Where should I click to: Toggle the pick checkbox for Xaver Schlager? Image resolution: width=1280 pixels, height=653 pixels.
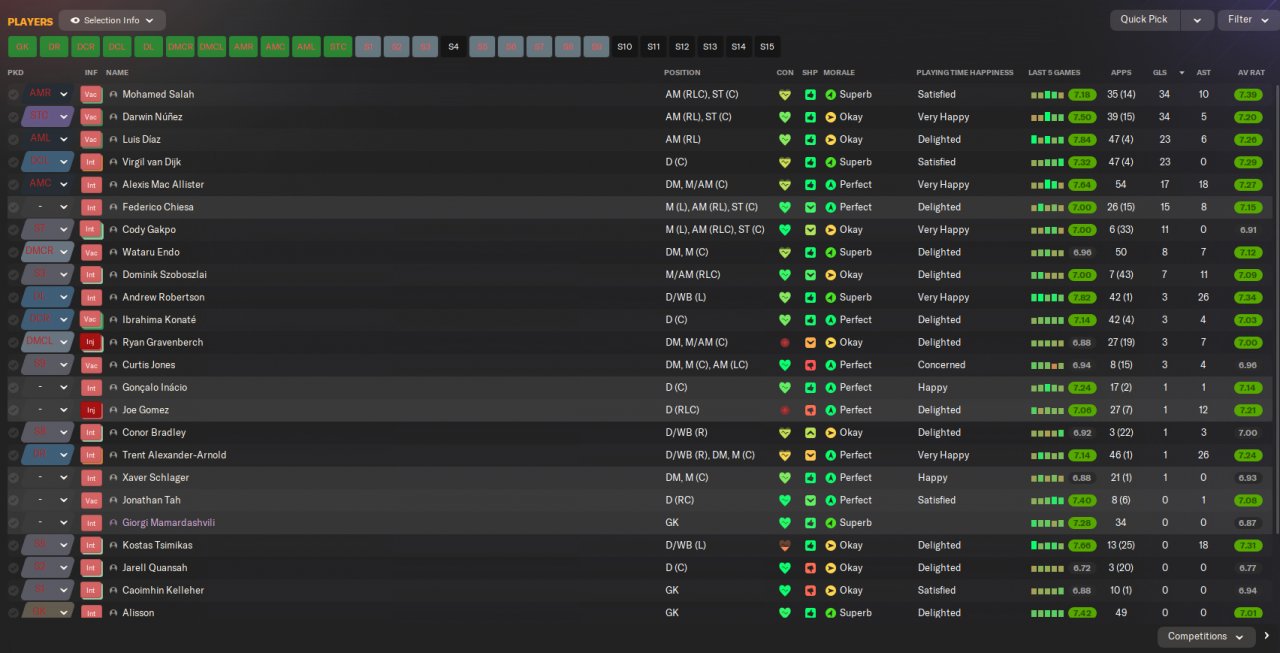[x=13, y=478]
